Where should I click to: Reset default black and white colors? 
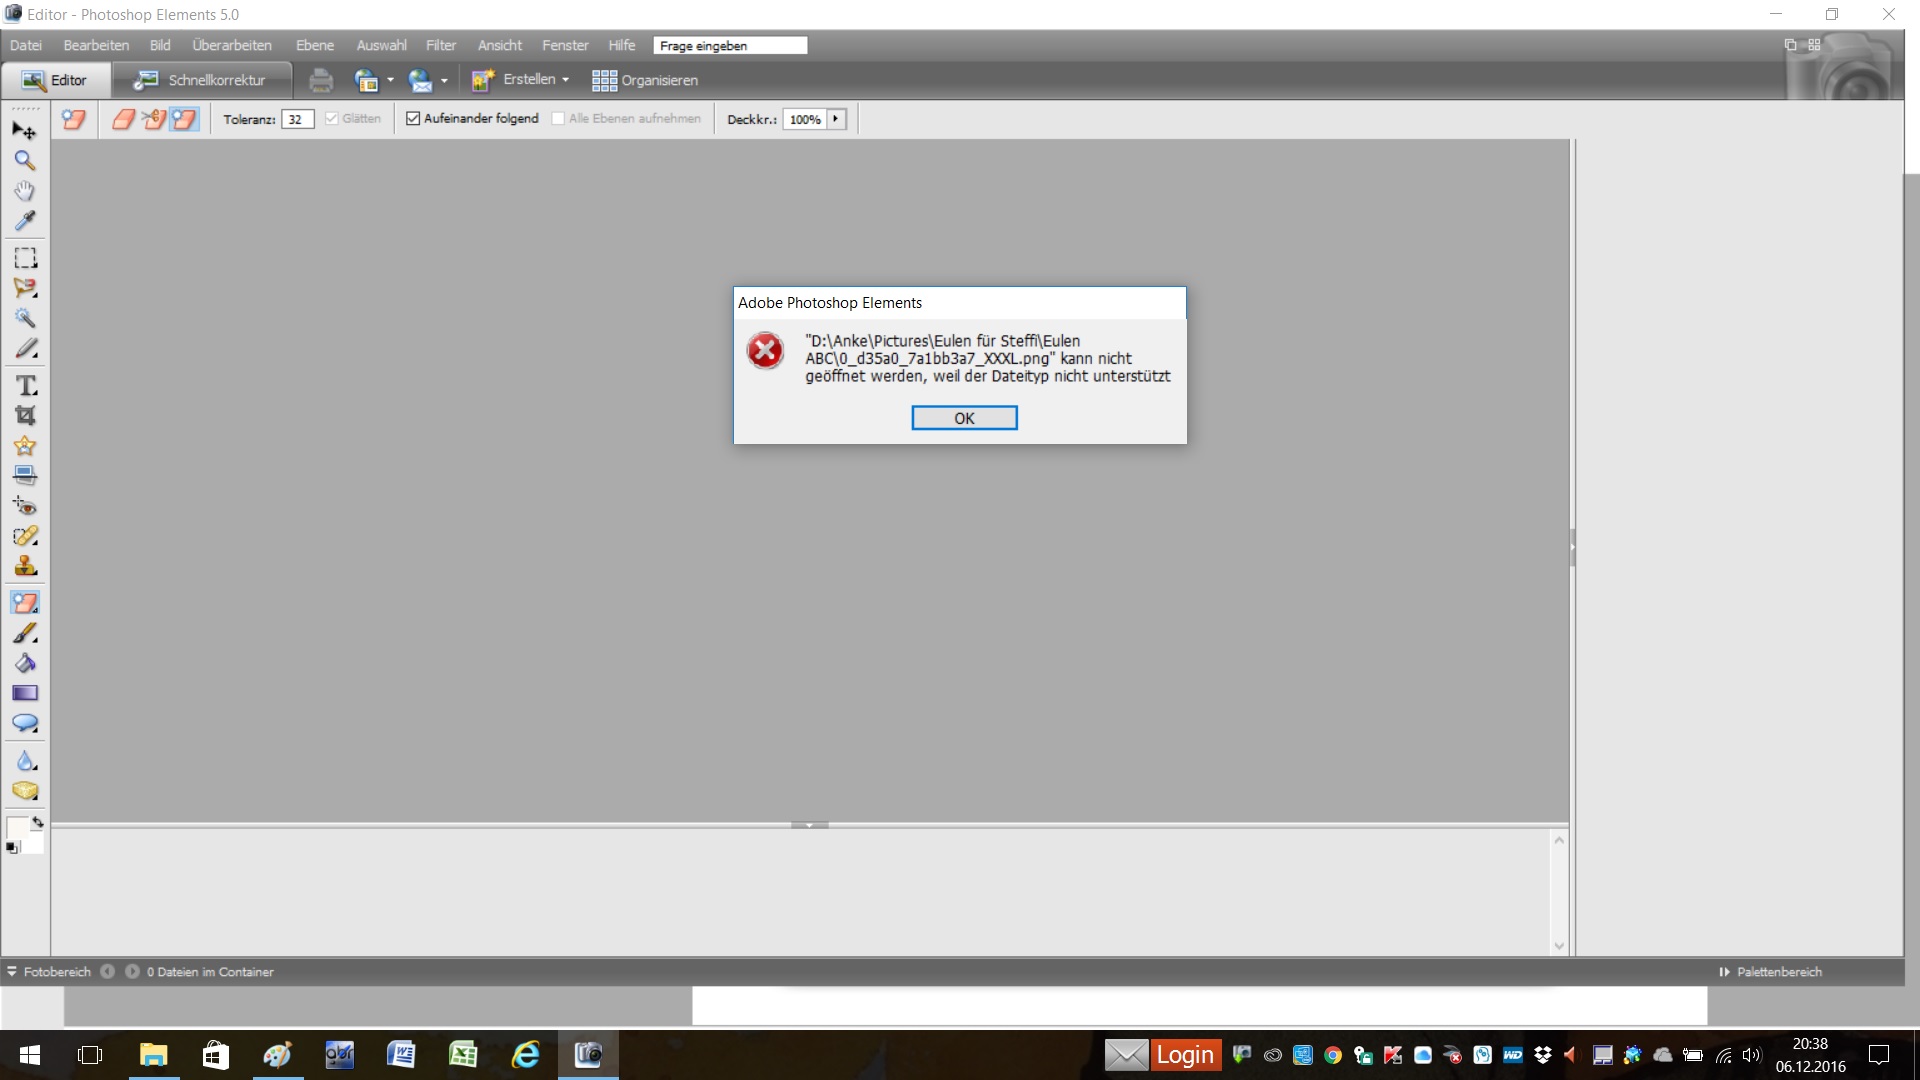pyautogui.click(x=12, y=848)
